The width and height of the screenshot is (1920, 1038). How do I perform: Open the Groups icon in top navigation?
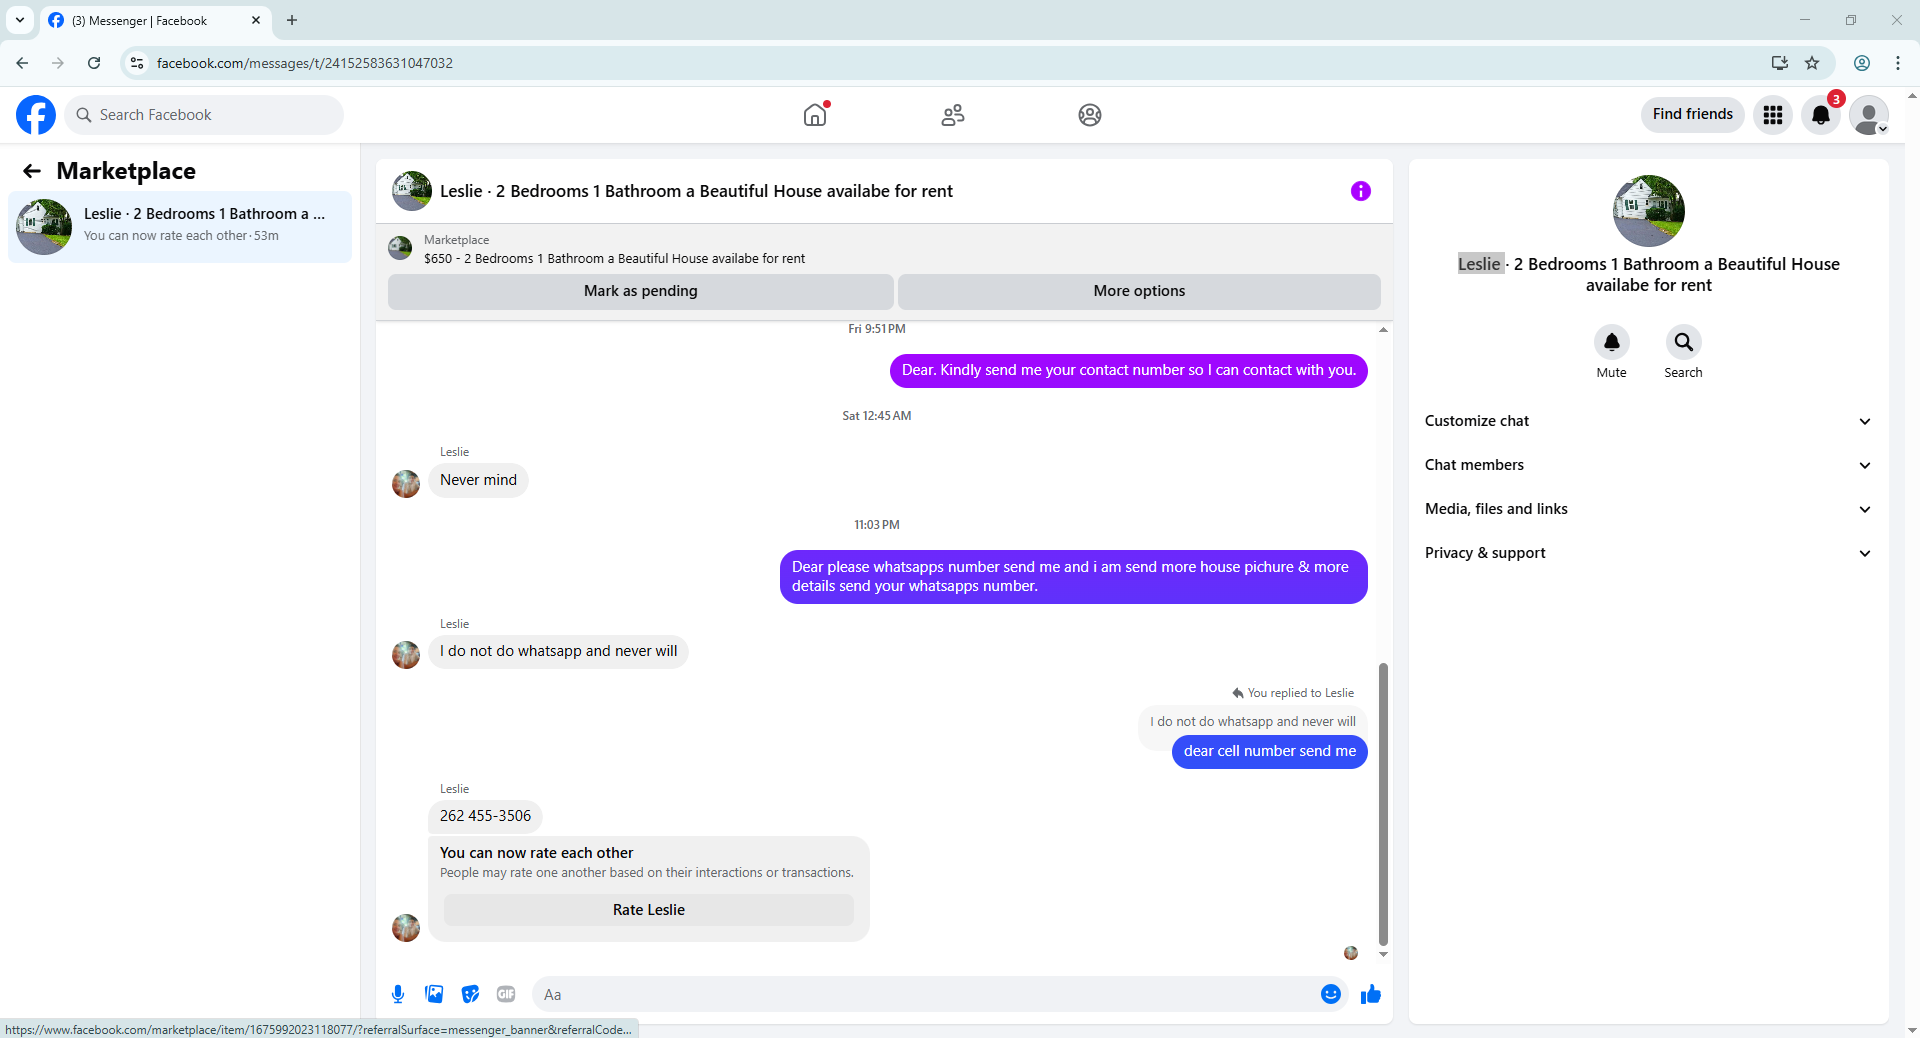click(x=1090, y=115)
